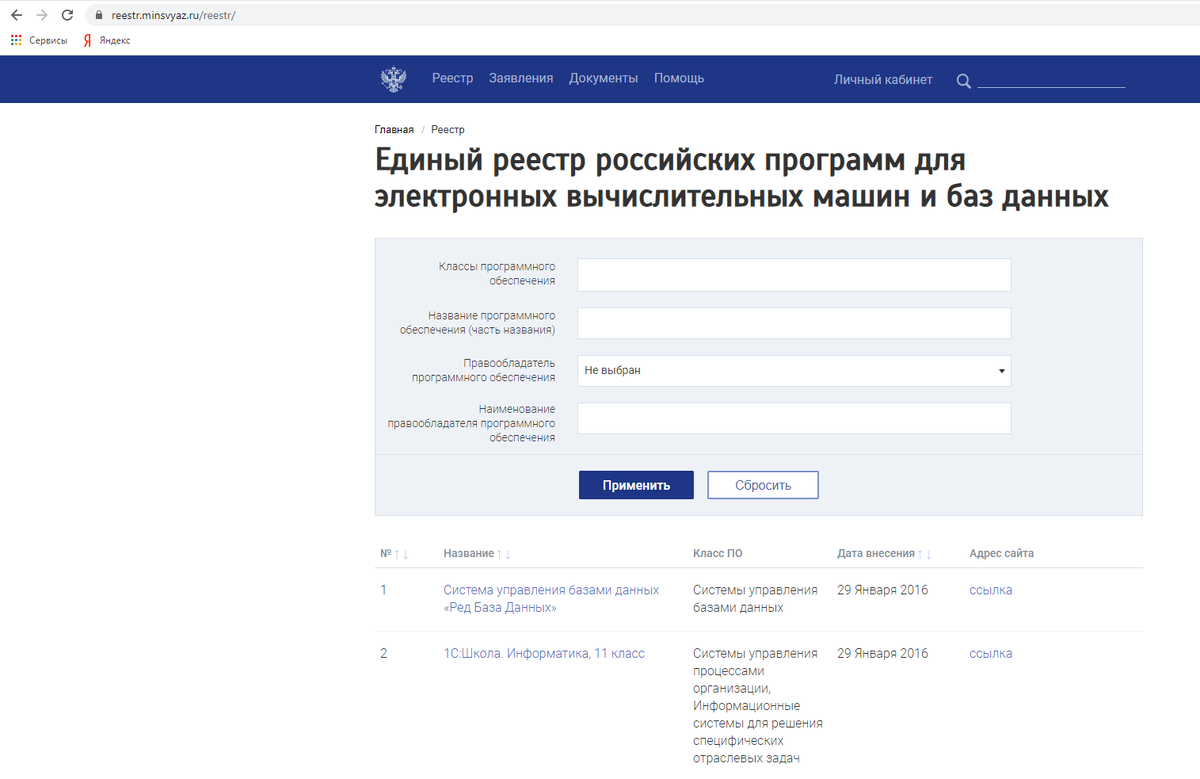Reset filters with the Сбросить button
1200x779 pixels.
(x=762, y=485)
